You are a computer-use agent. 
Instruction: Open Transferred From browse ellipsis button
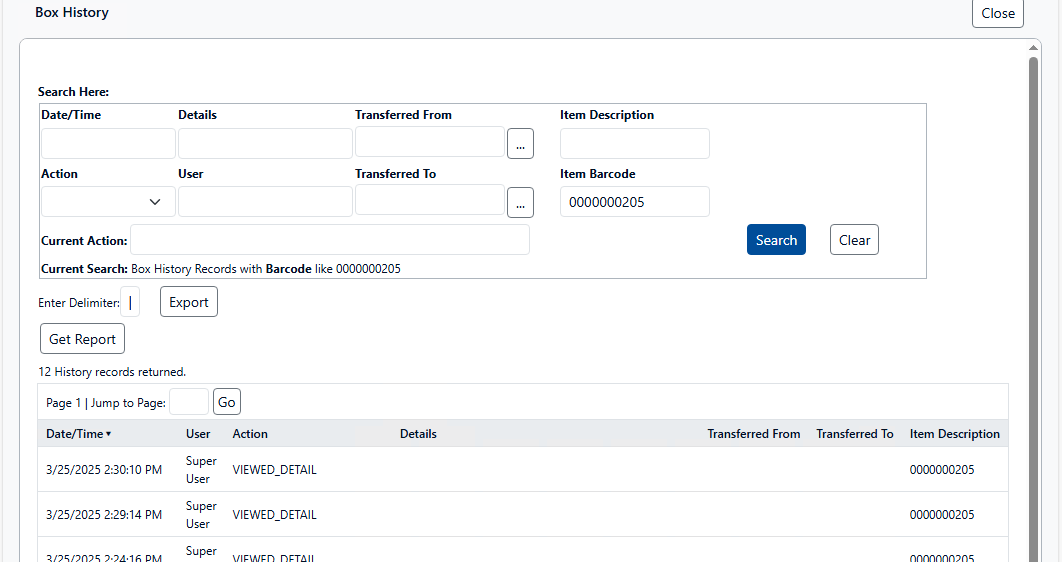click(520, 144)
